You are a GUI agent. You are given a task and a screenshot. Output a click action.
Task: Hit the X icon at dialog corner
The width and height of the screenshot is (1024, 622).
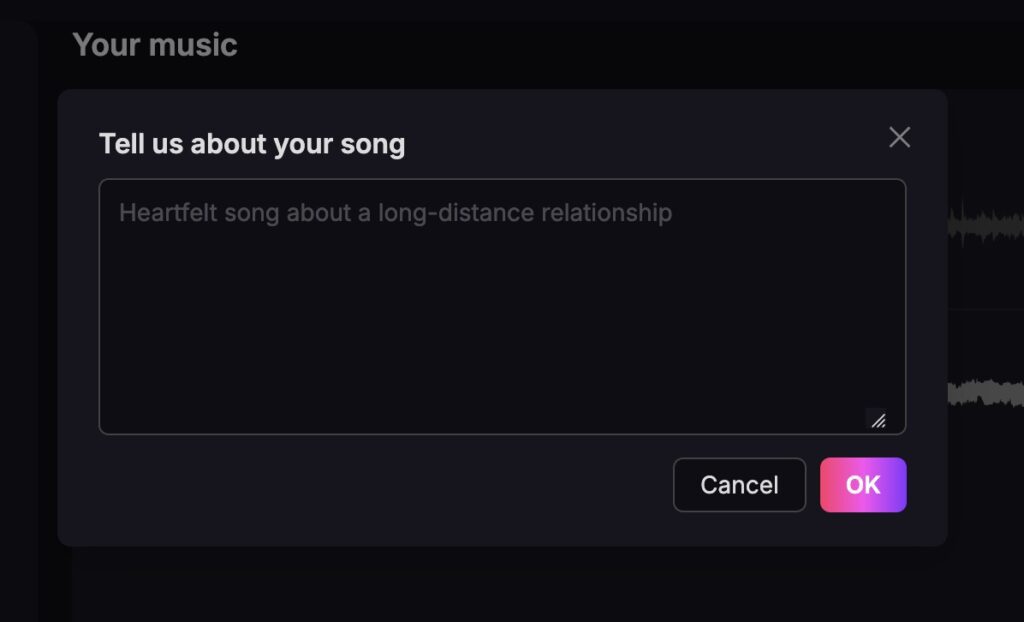pyautogui.click(x=899, y=138)
